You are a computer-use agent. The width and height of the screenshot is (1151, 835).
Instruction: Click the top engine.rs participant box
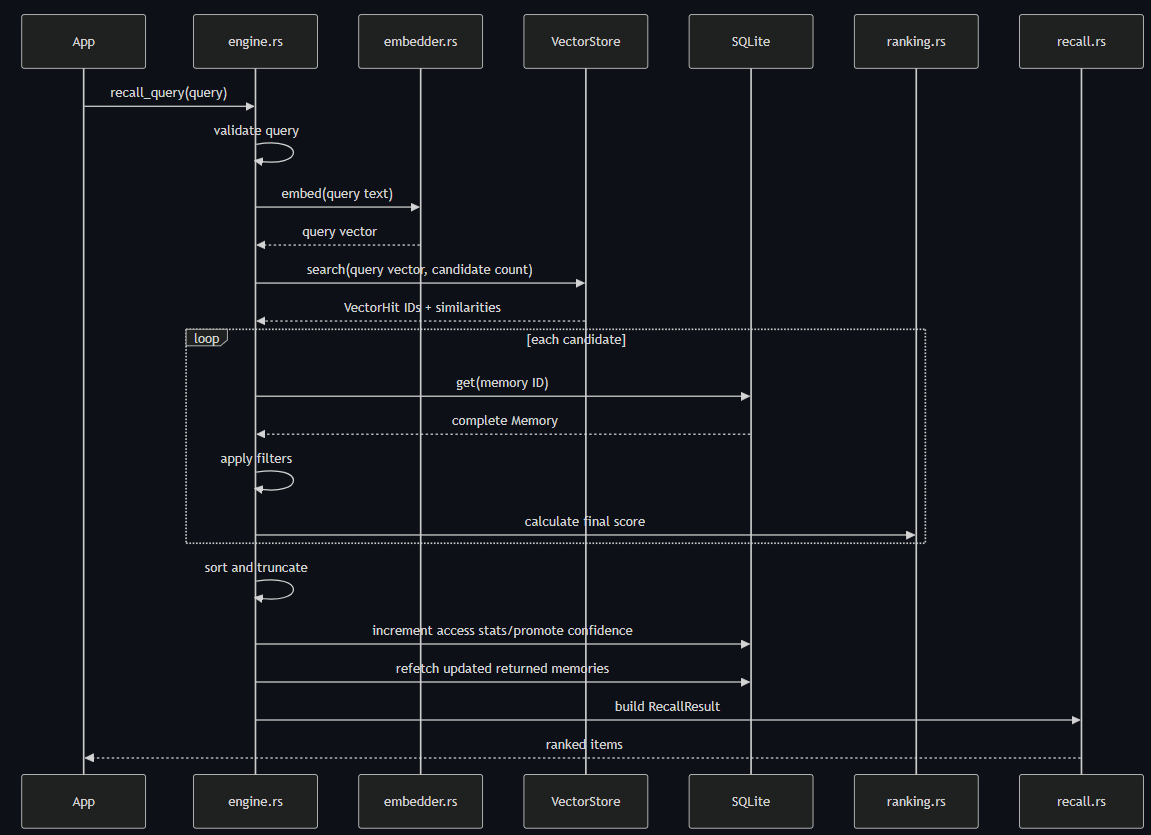[x=255, y=42]
